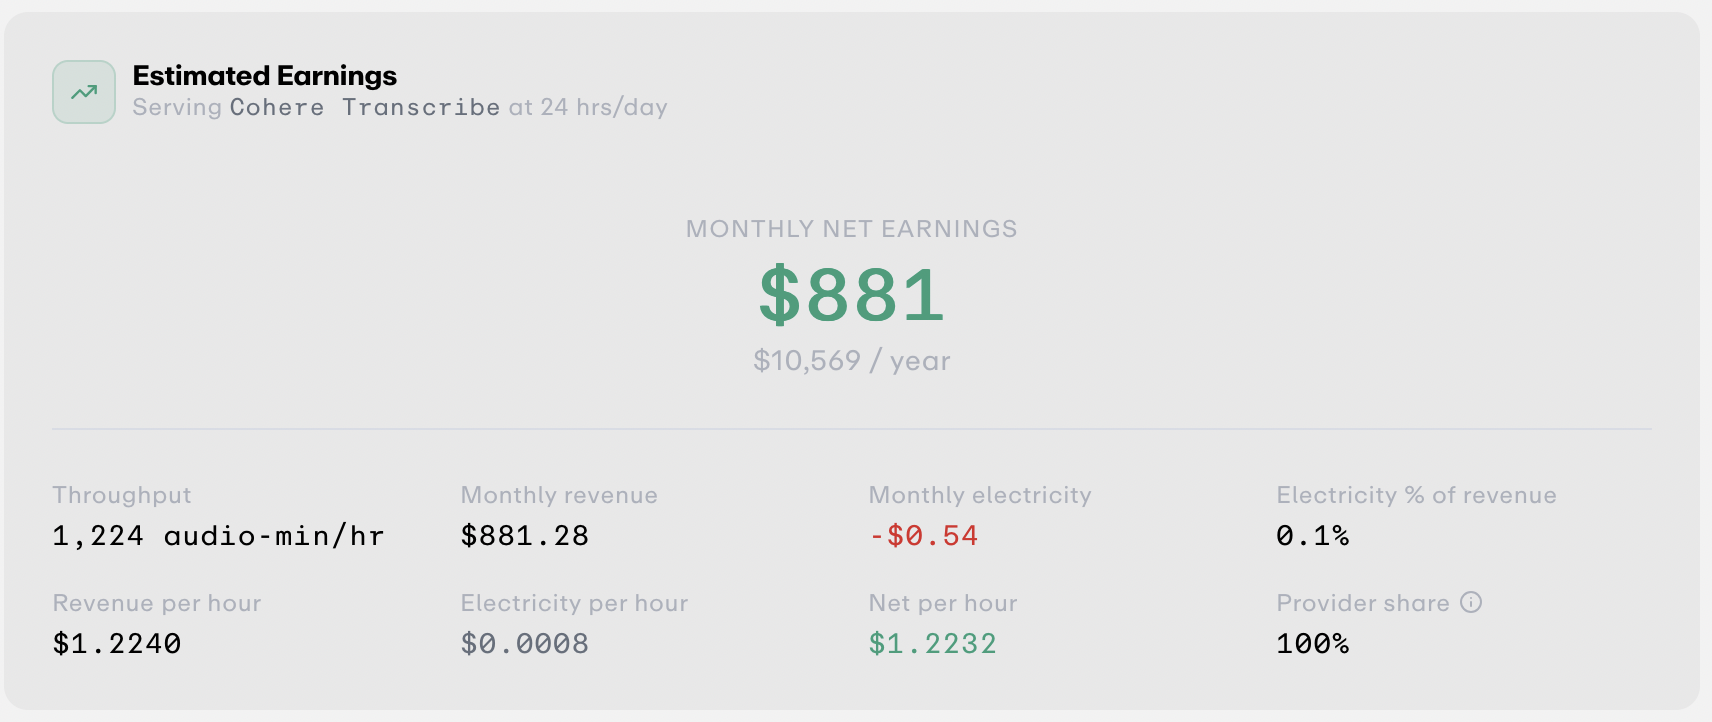Click the Monthly revenue label
Image resolution: width=1712 pixels, height=722 pixels.
click(559, 495)
